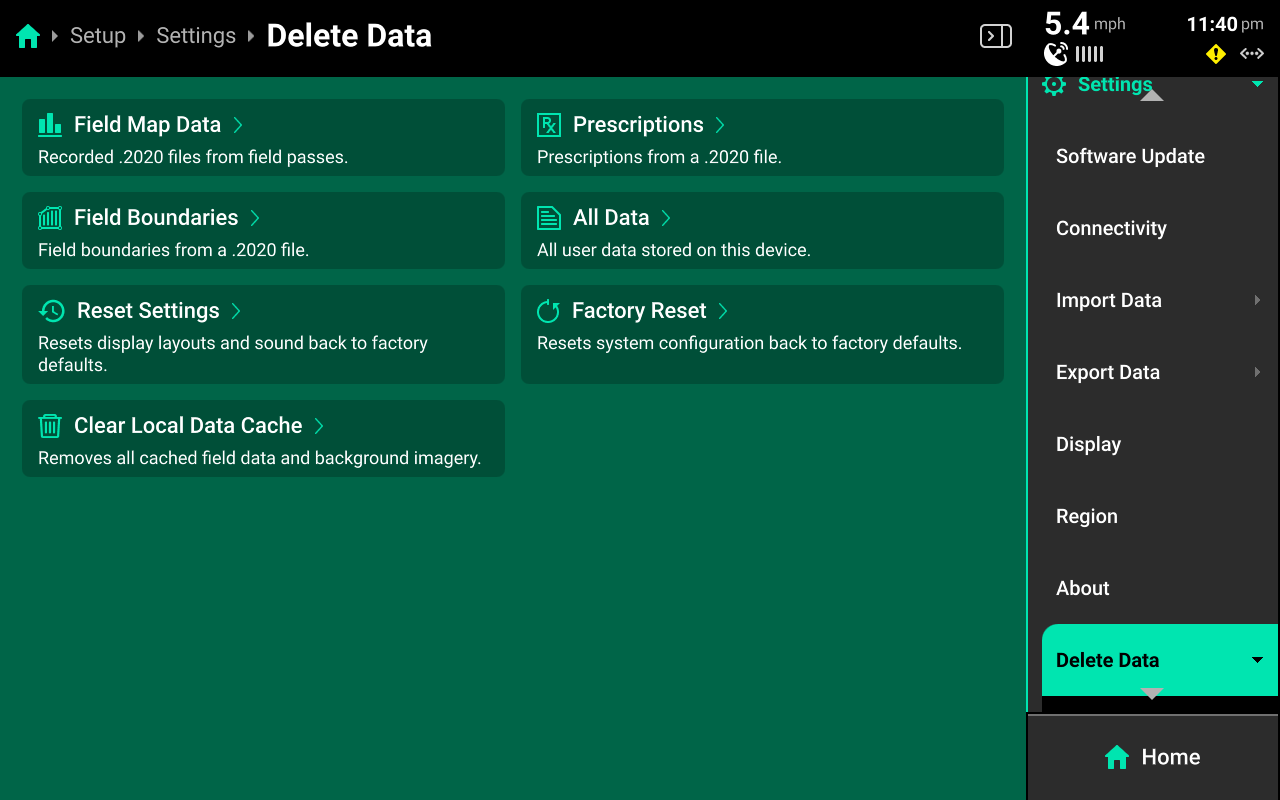Click chevron next to Reset Settings
Screen dimensions: 1280x800
click(236, 311)
